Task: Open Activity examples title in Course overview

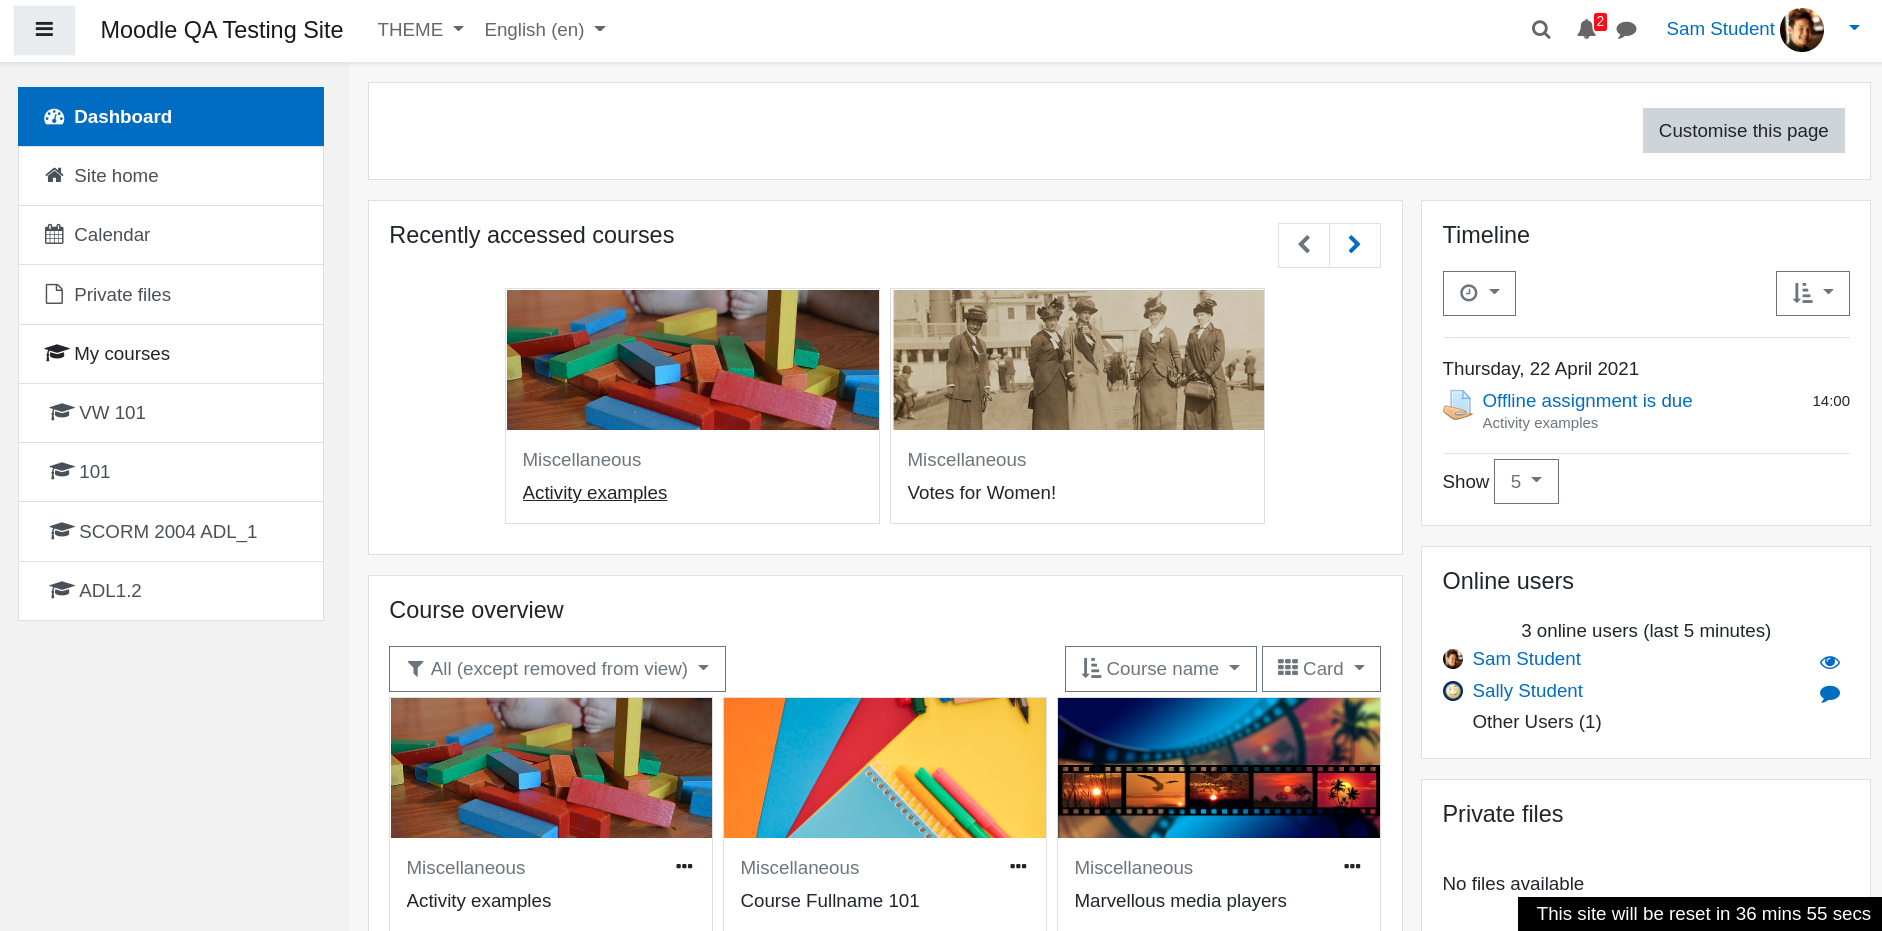Action: click(x=478, y=901)
